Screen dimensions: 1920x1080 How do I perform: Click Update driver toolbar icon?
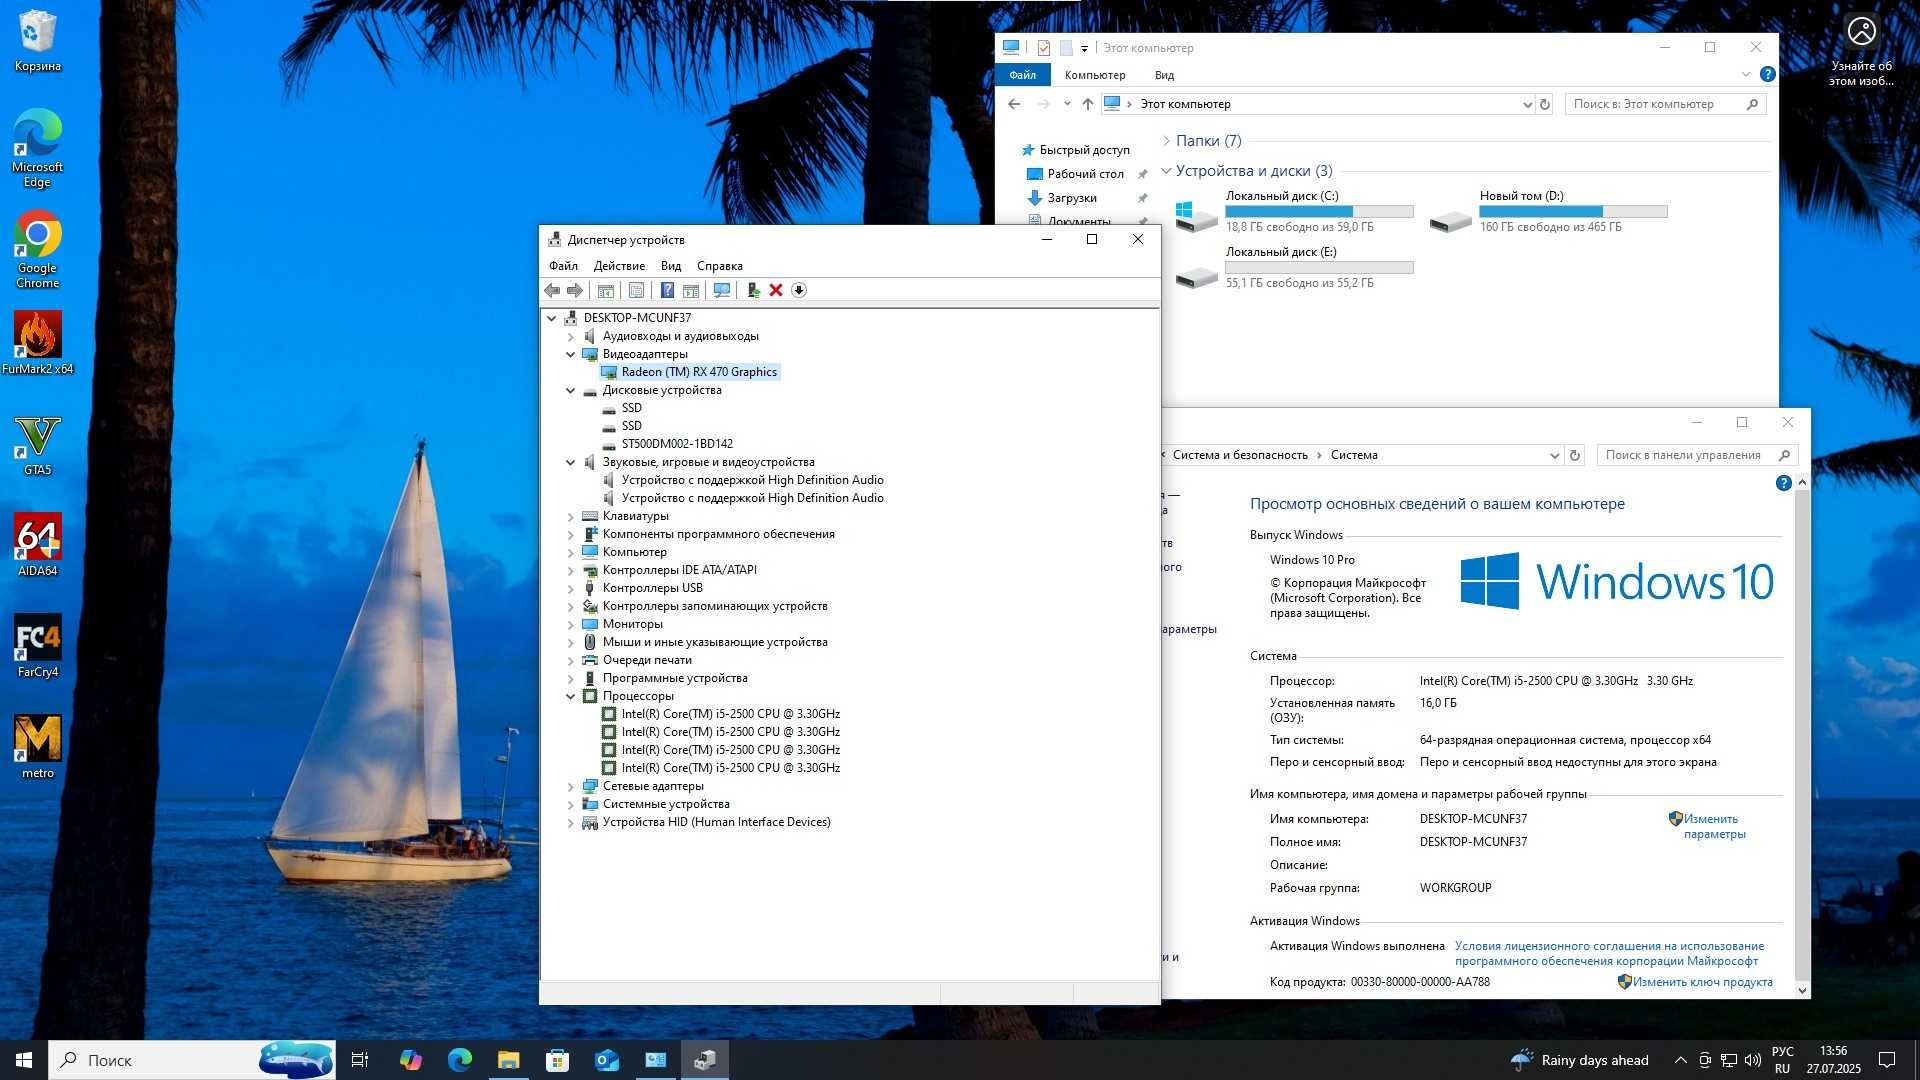point(753,290)
